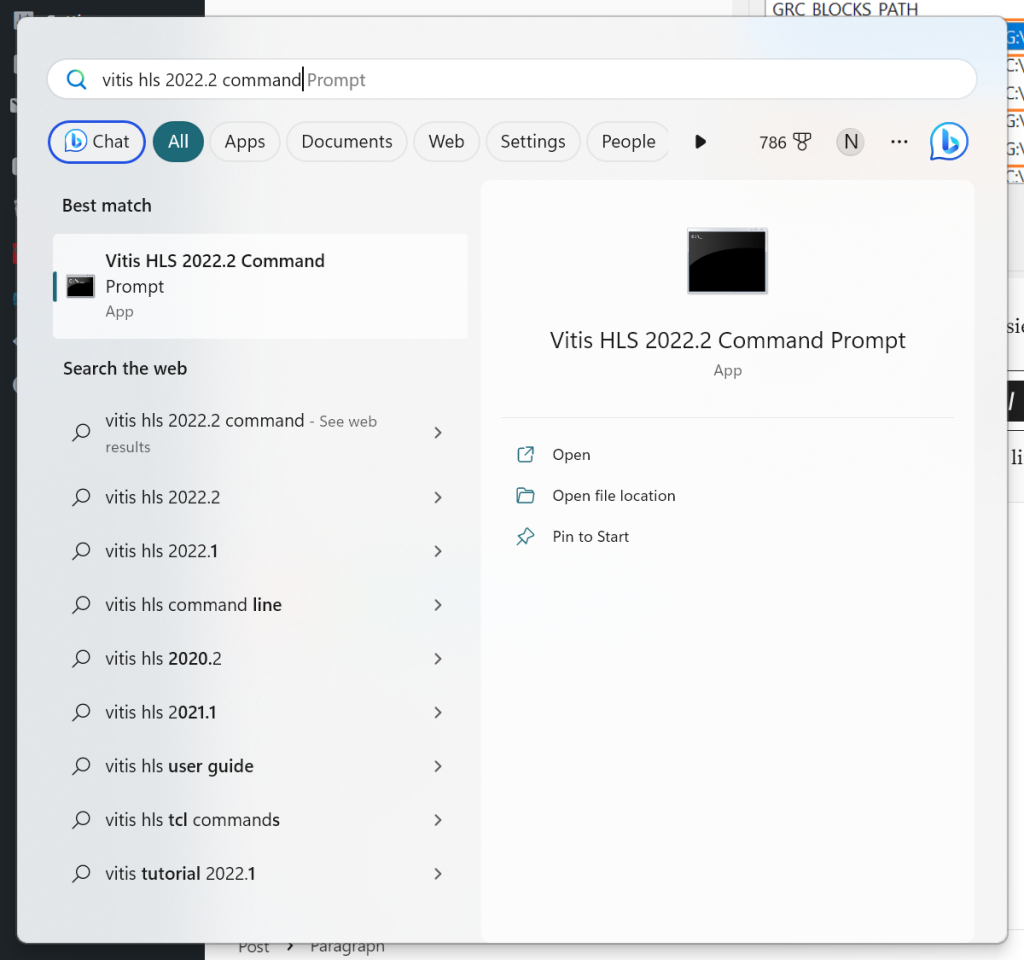Switch to the Documents filter tab
1024x960 pixels.
(x=347, y=142)
